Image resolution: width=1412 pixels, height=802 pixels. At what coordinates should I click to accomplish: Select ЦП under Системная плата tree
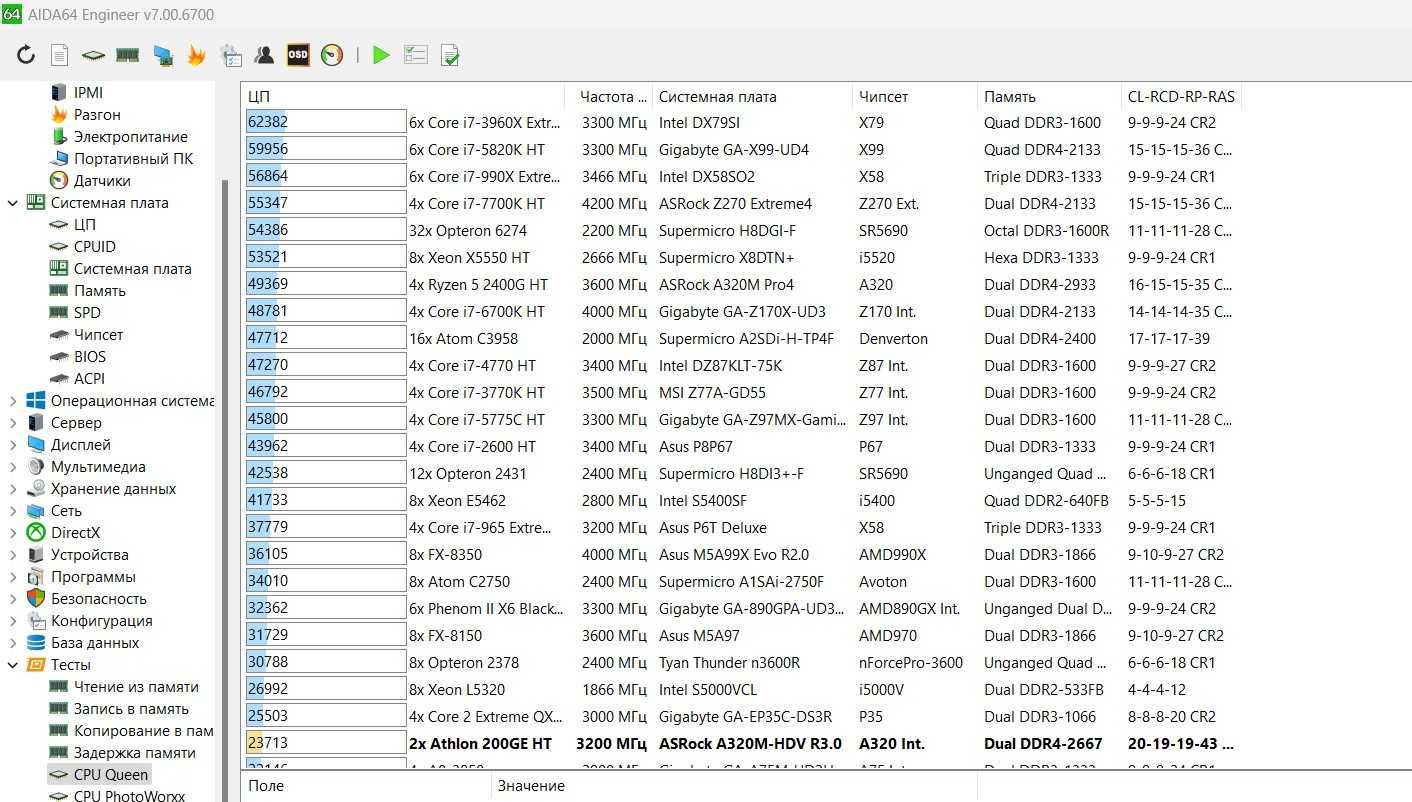click(x=85, y=224)
